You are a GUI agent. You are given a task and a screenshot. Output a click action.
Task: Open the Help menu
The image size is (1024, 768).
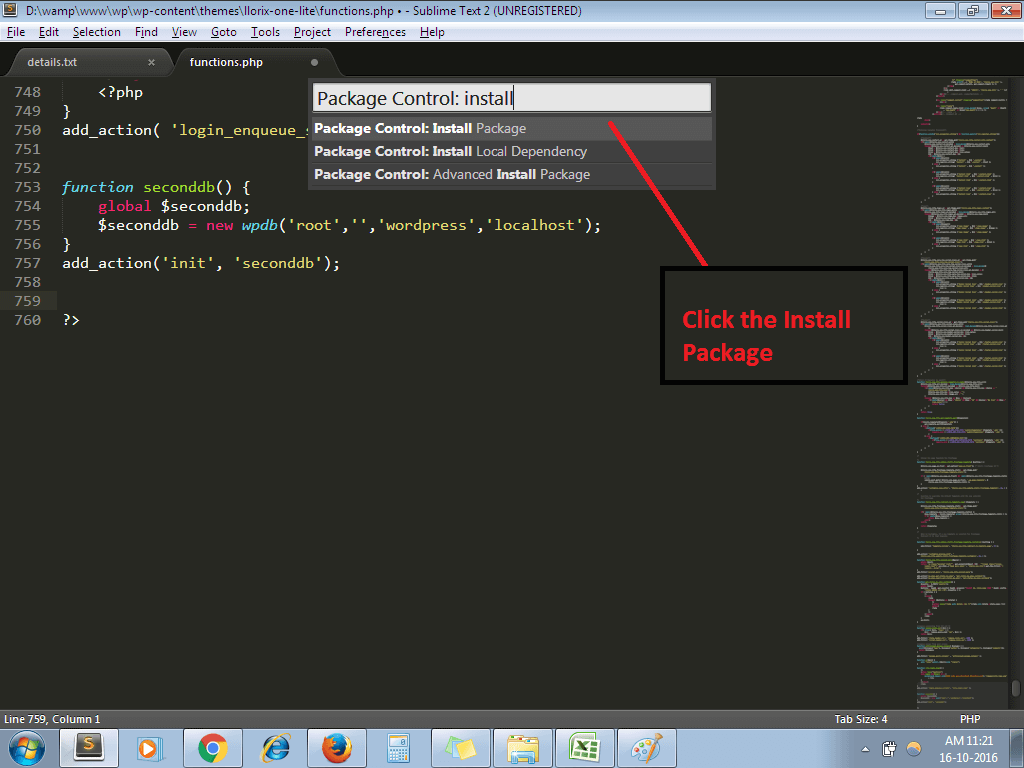(432, 32)
